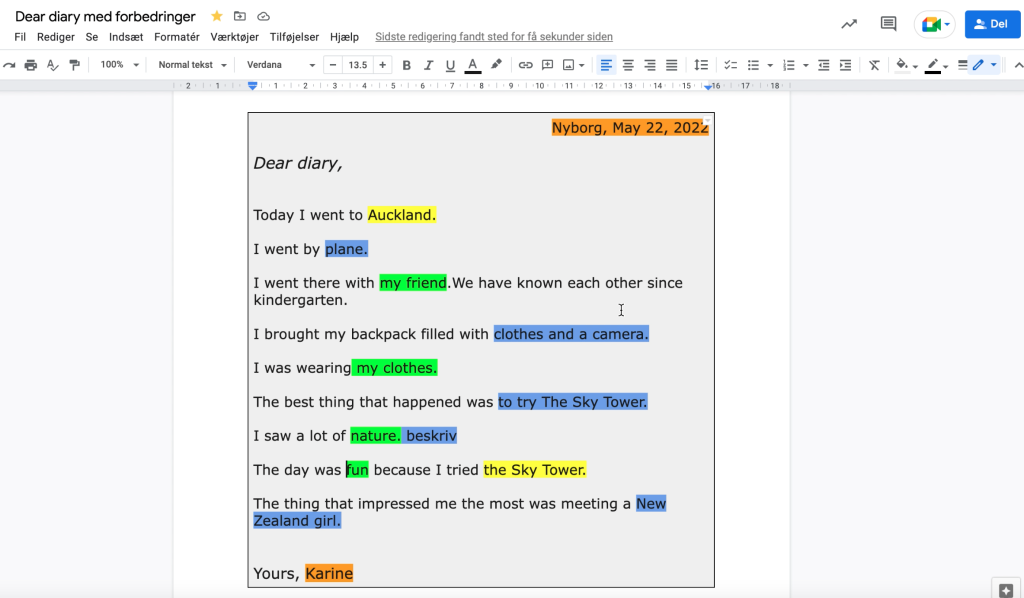The width and height of the screenshot is (1024, 598).
Task: Open the Formatér menu
Action: [x=177, y=37]
